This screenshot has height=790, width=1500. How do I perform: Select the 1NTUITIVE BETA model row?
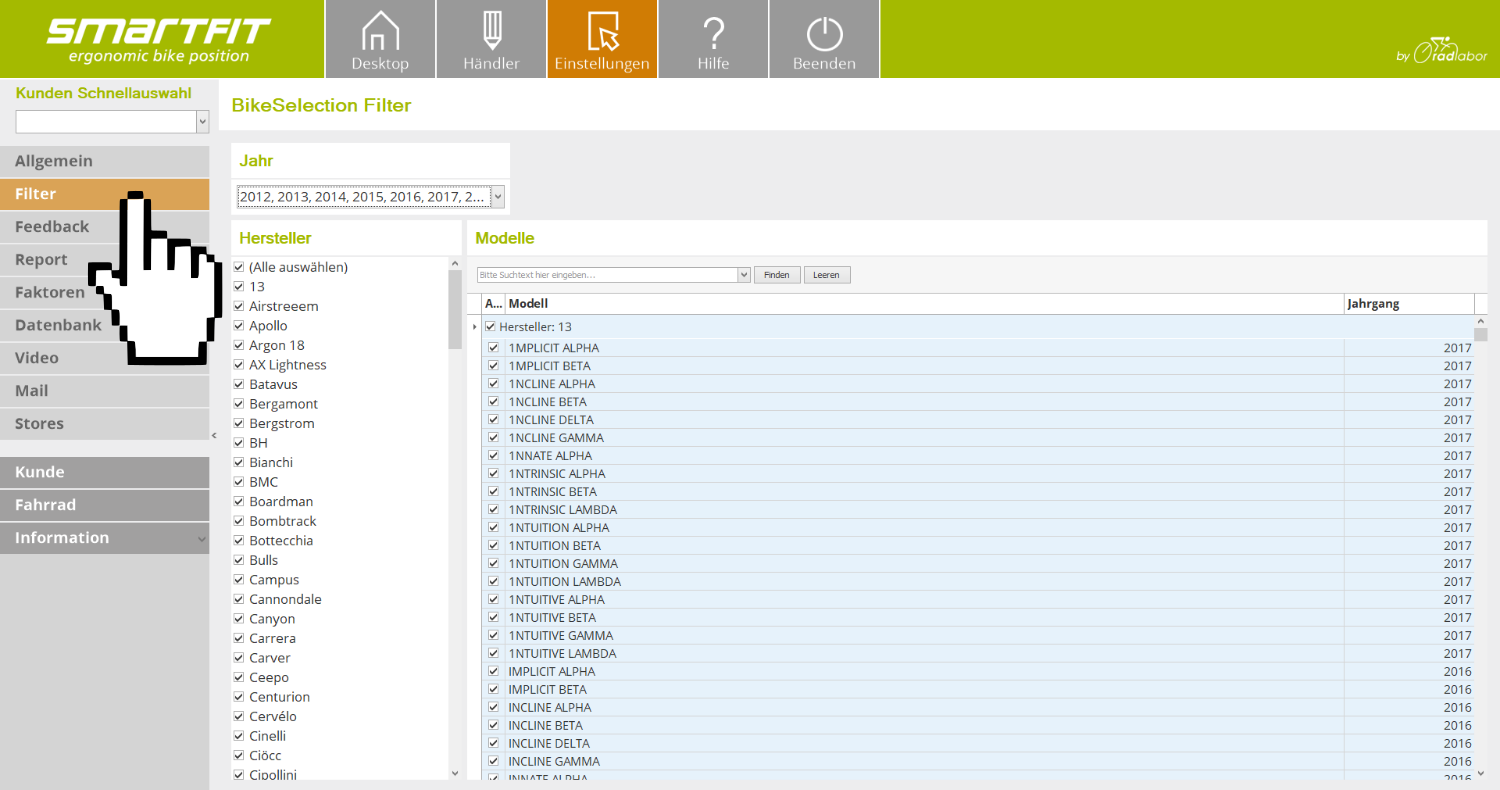pos(978,618)
